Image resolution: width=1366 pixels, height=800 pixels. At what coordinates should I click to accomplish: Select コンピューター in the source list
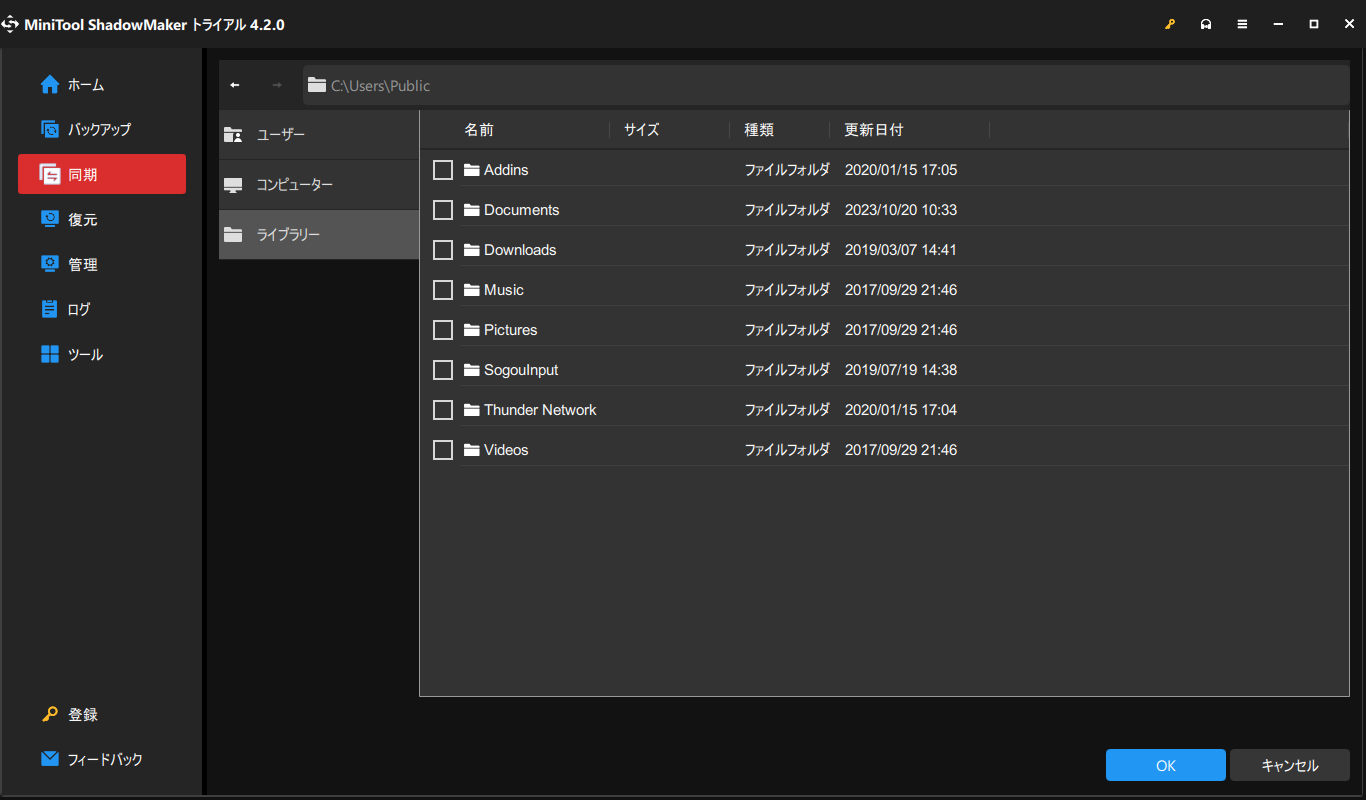[319, 185]
